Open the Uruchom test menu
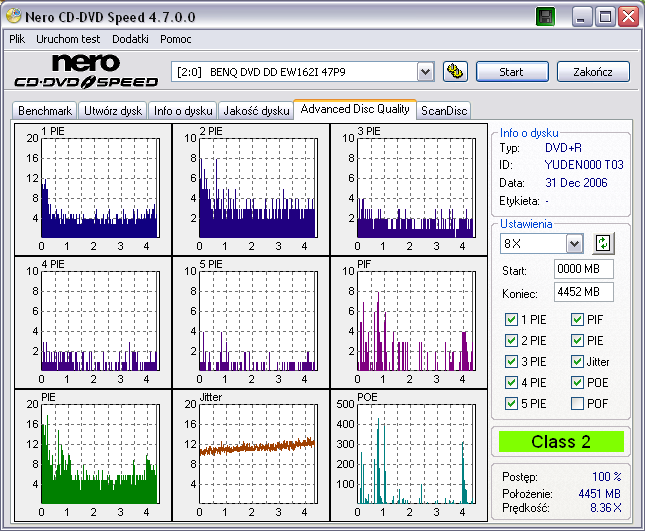 pyautogui.click(x=68, y=39)
